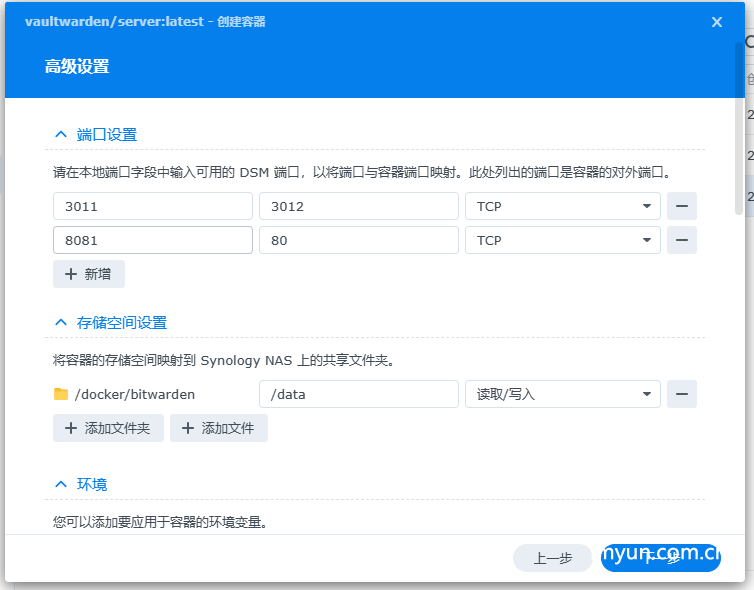Close the create container dialog
754x590 pixels.
coord(716,22)
